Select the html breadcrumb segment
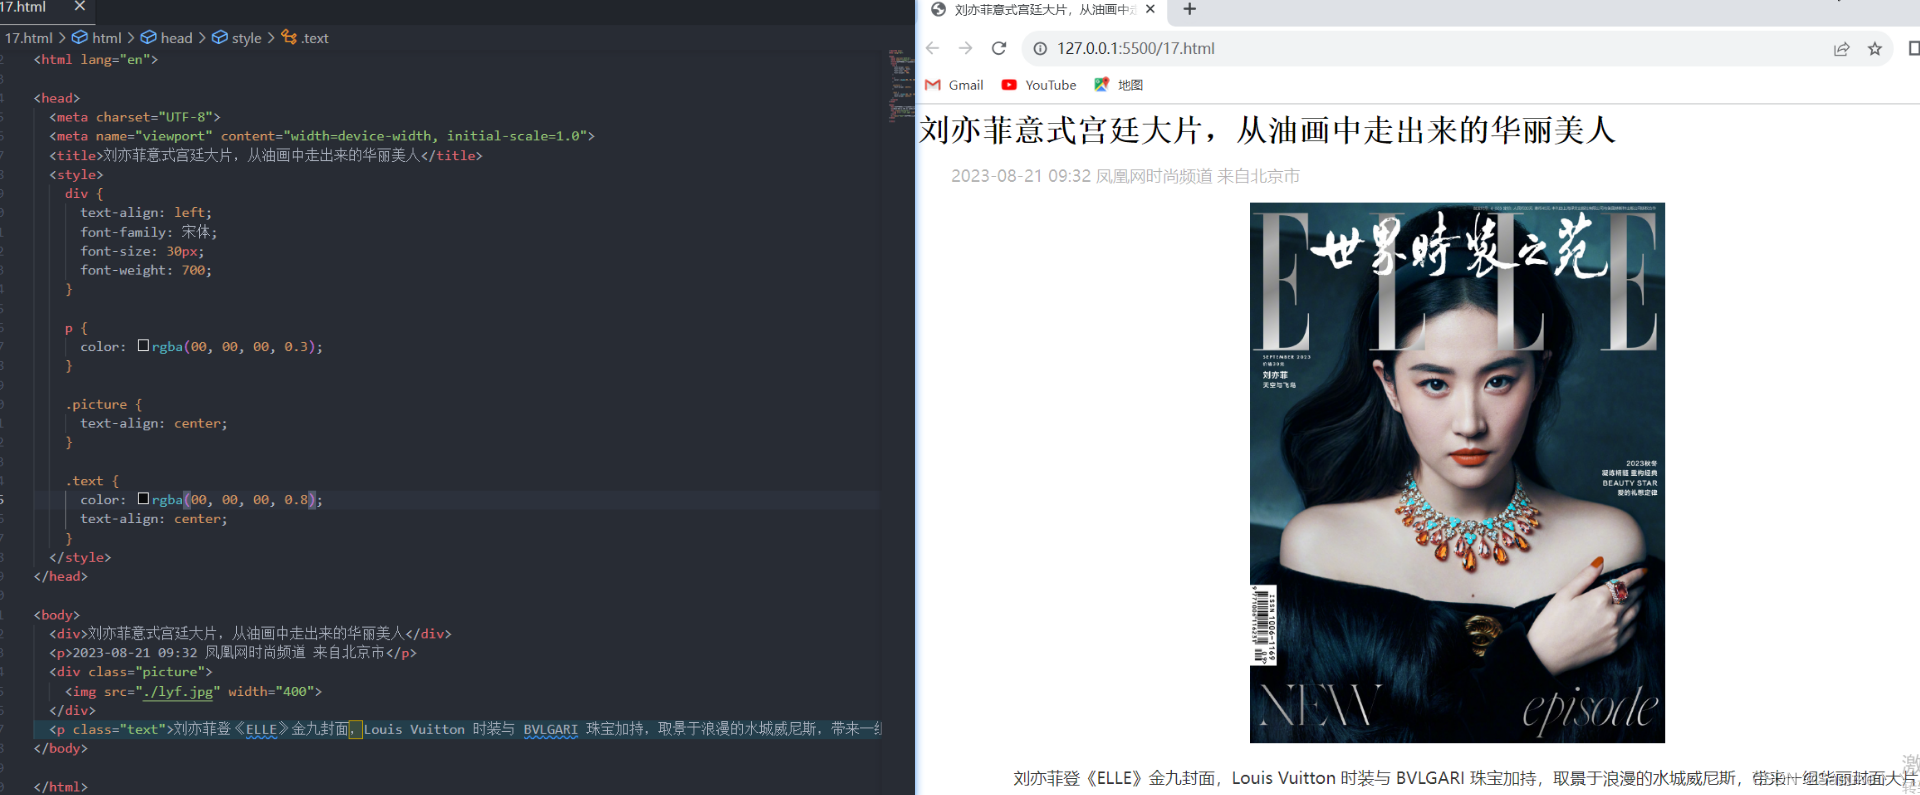Image resolution: width=1920 pixels, height=795 pixels. (x=97, y=38)
